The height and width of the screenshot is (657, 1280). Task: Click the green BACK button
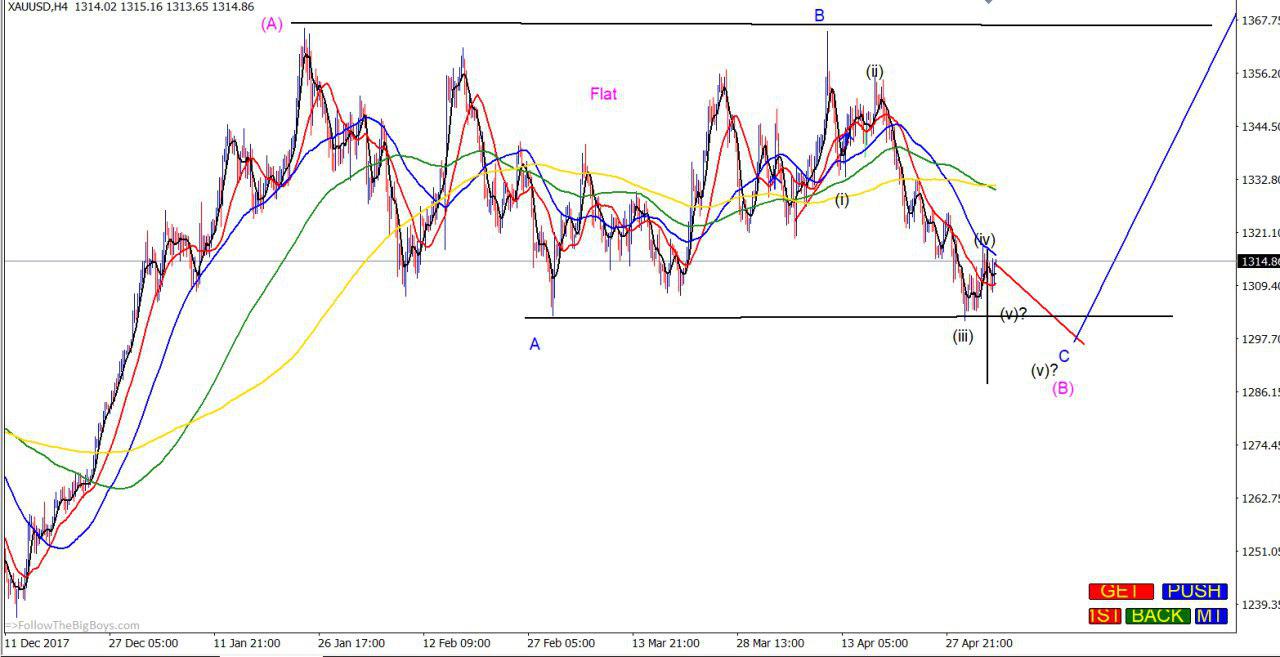click(1157, 616)
